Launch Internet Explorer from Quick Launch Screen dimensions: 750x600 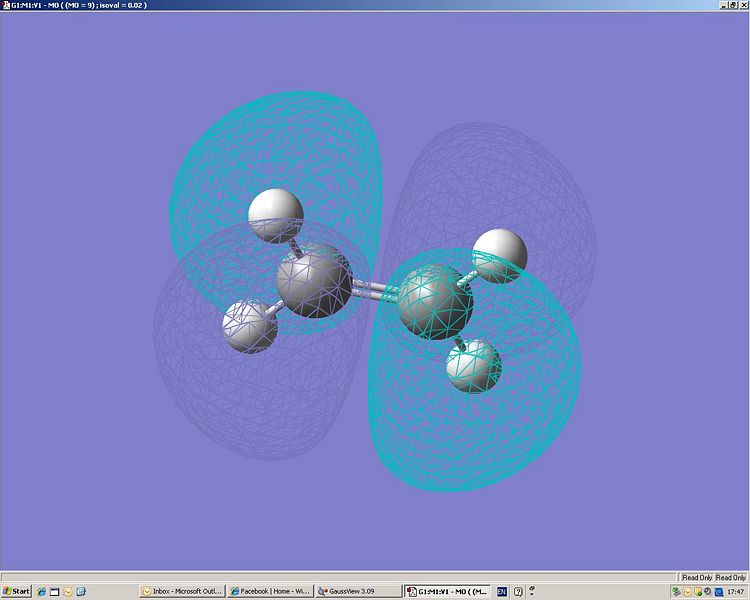coord(42,592)
